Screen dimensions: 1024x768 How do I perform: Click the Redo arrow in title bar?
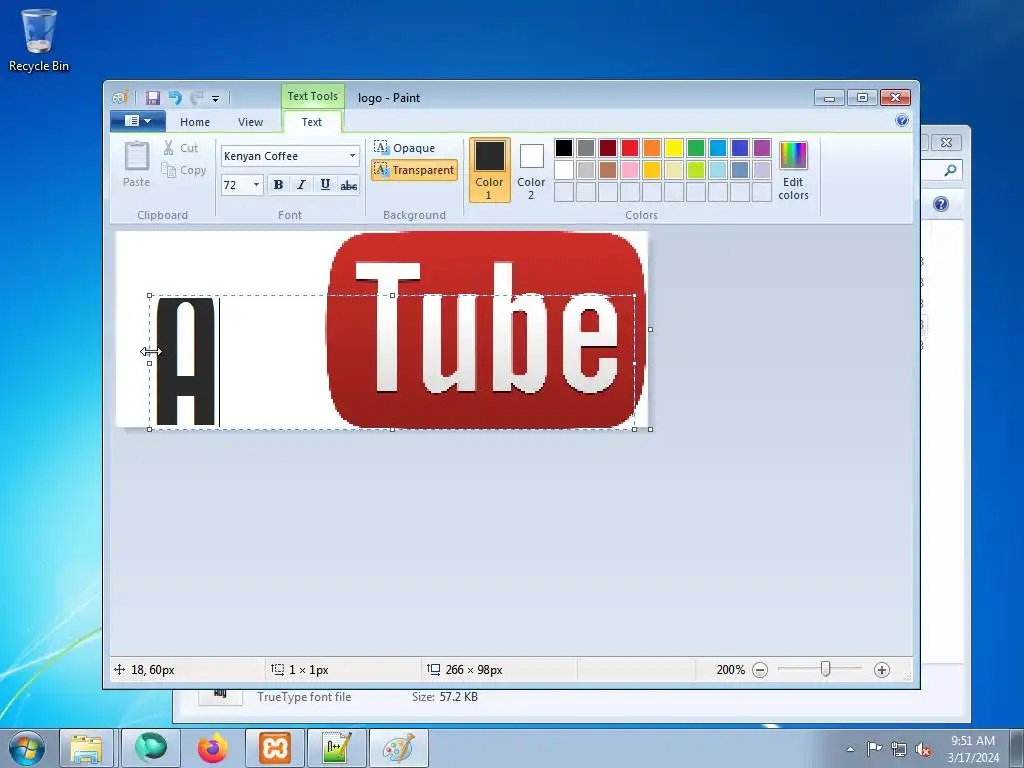[x=197, y=98]
